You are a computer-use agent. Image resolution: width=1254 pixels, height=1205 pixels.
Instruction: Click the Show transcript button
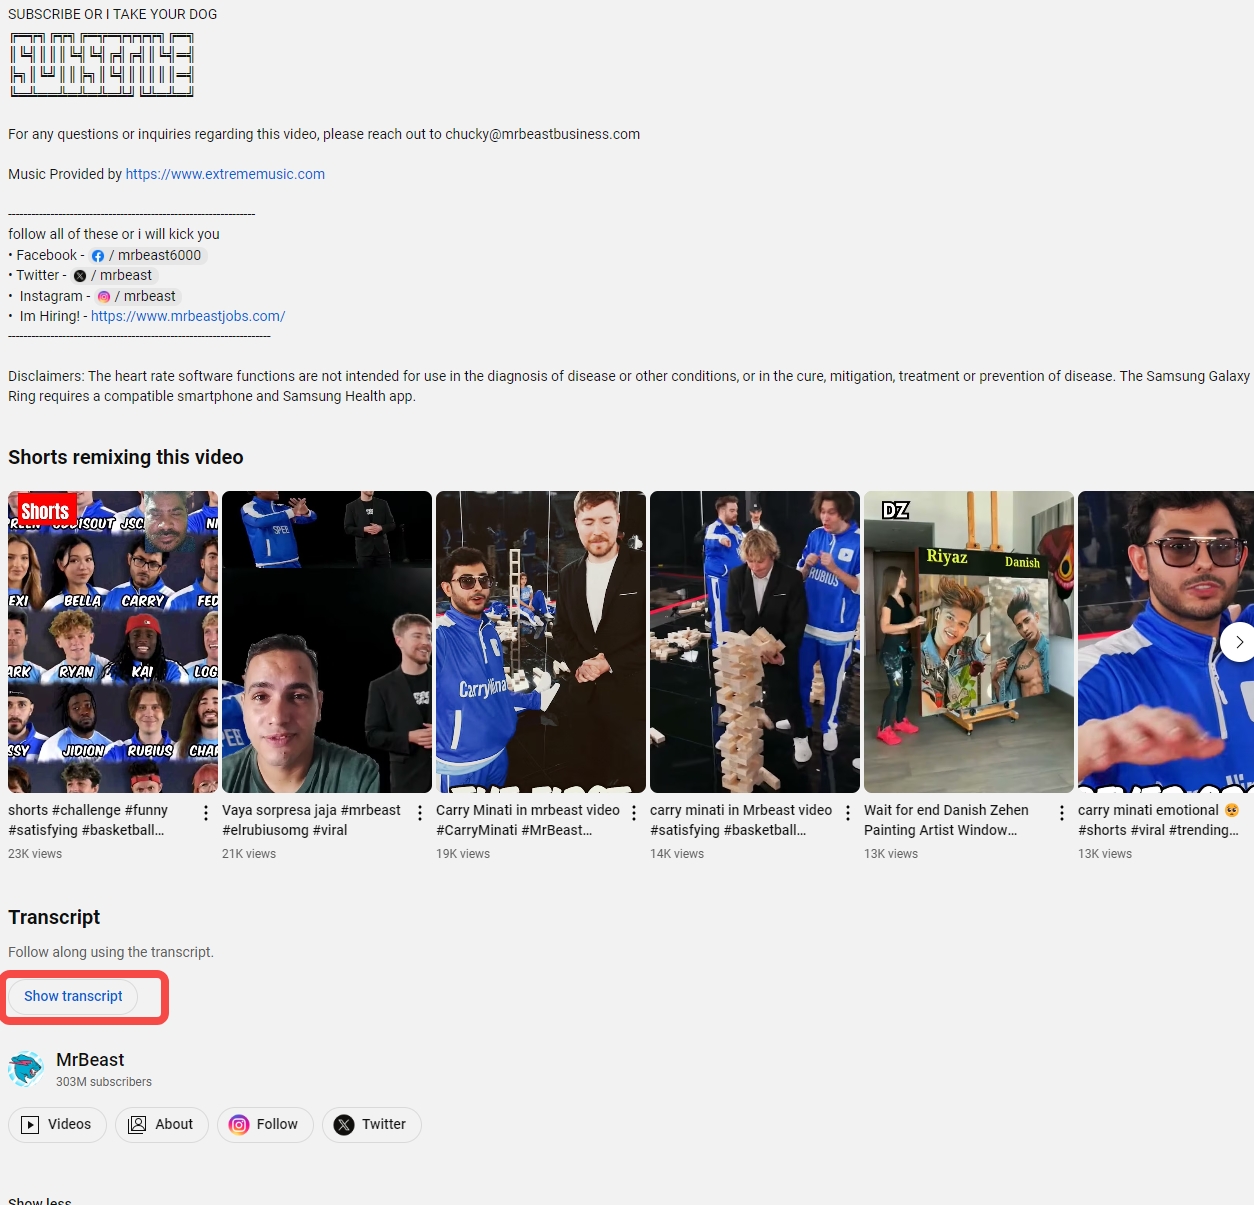73,996
